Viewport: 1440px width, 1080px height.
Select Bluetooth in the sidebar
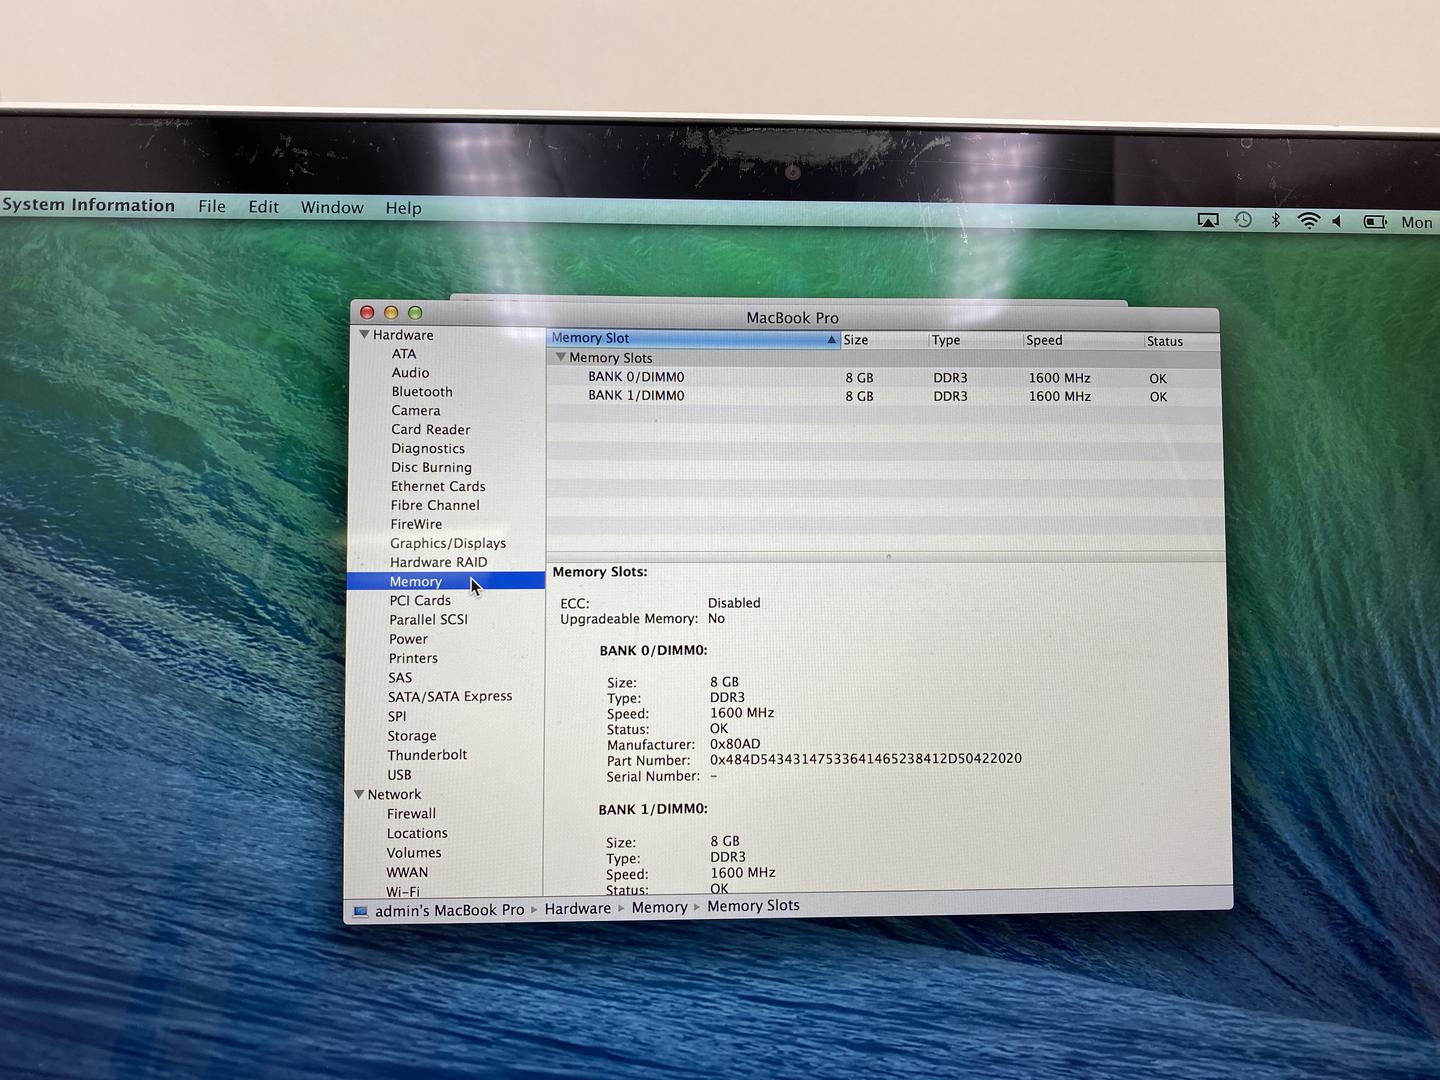(422, 392)
